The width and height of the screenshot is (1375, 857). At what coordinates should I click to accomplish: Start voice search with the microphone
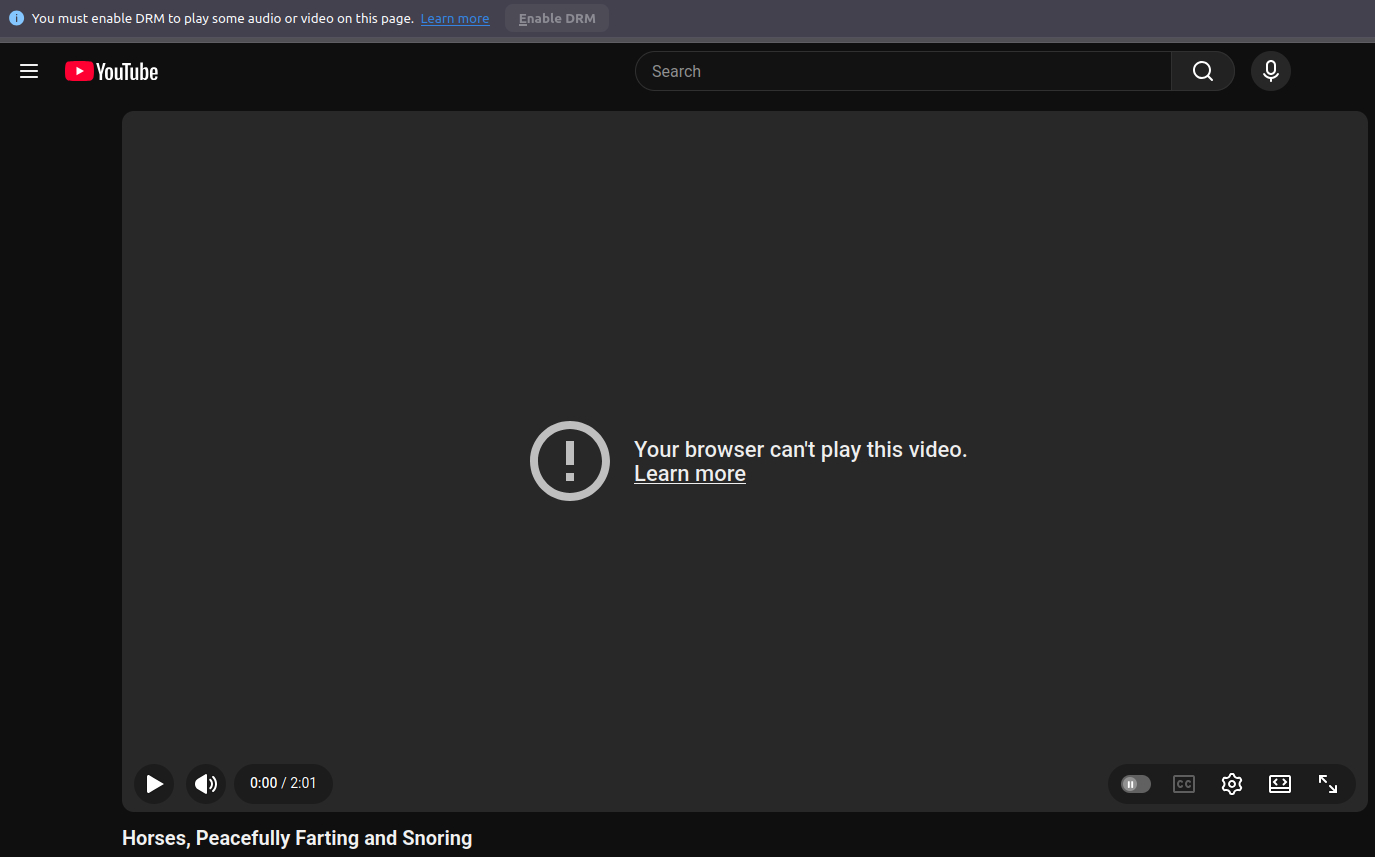tap(1271, 71)
